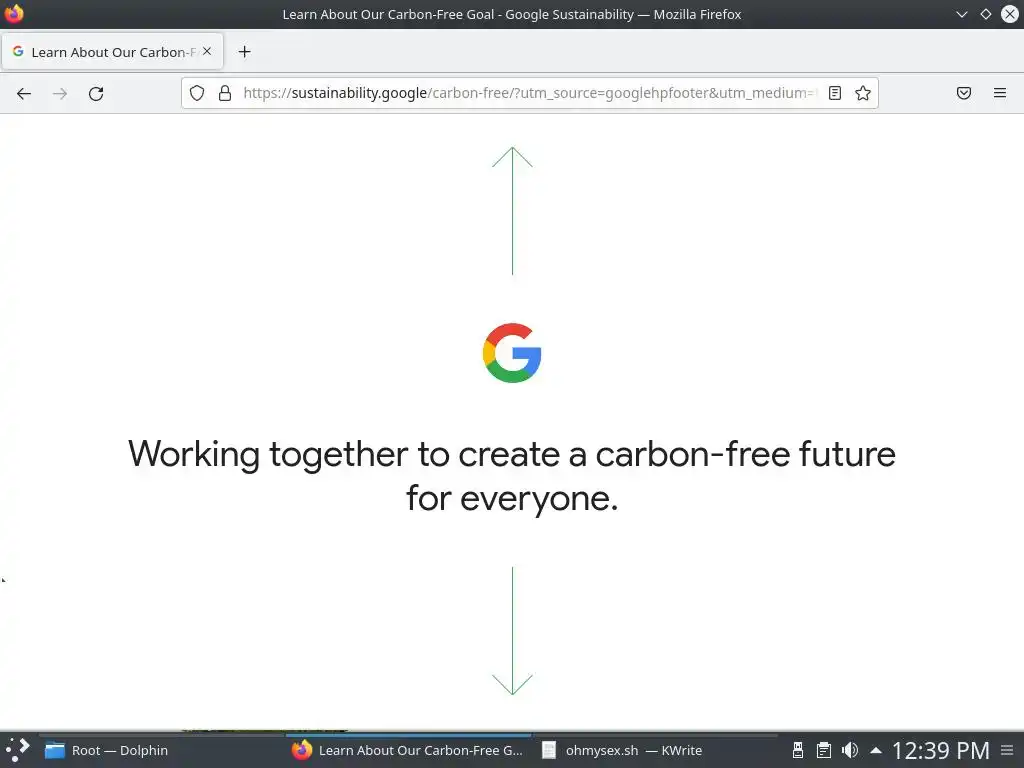Open the volume speaker tray icon

point(850,750)
